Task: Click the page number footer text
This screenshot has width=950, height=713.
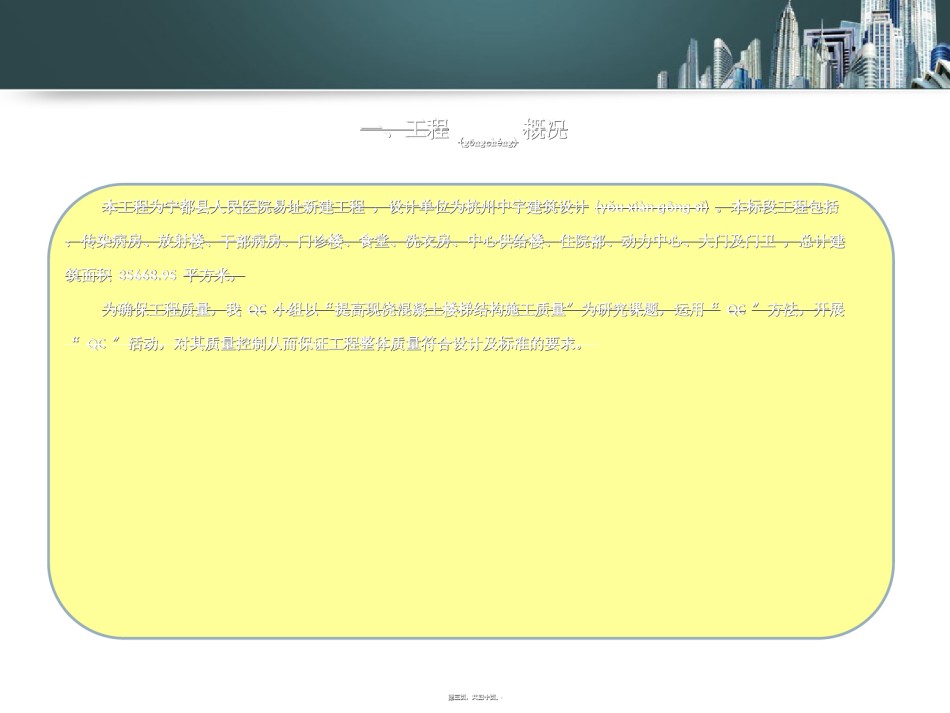Action: [x=474, y=698]
